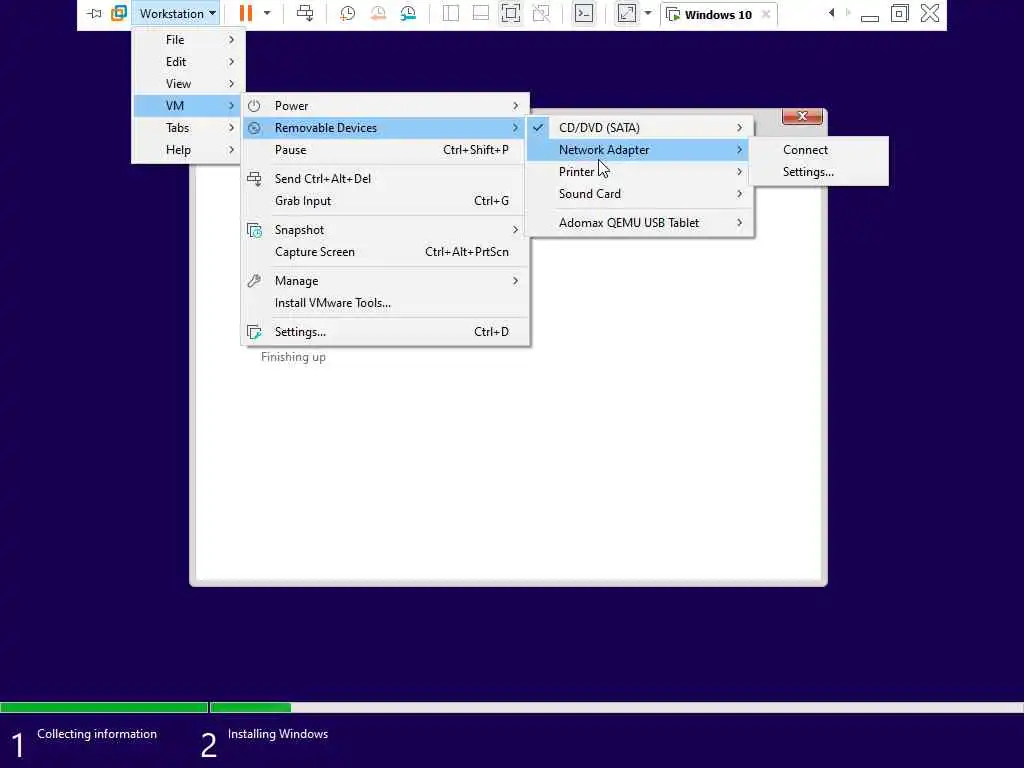Open Network Adapter Settings entry
This screenshot has height=768, width=1024.
pos(819,172)
